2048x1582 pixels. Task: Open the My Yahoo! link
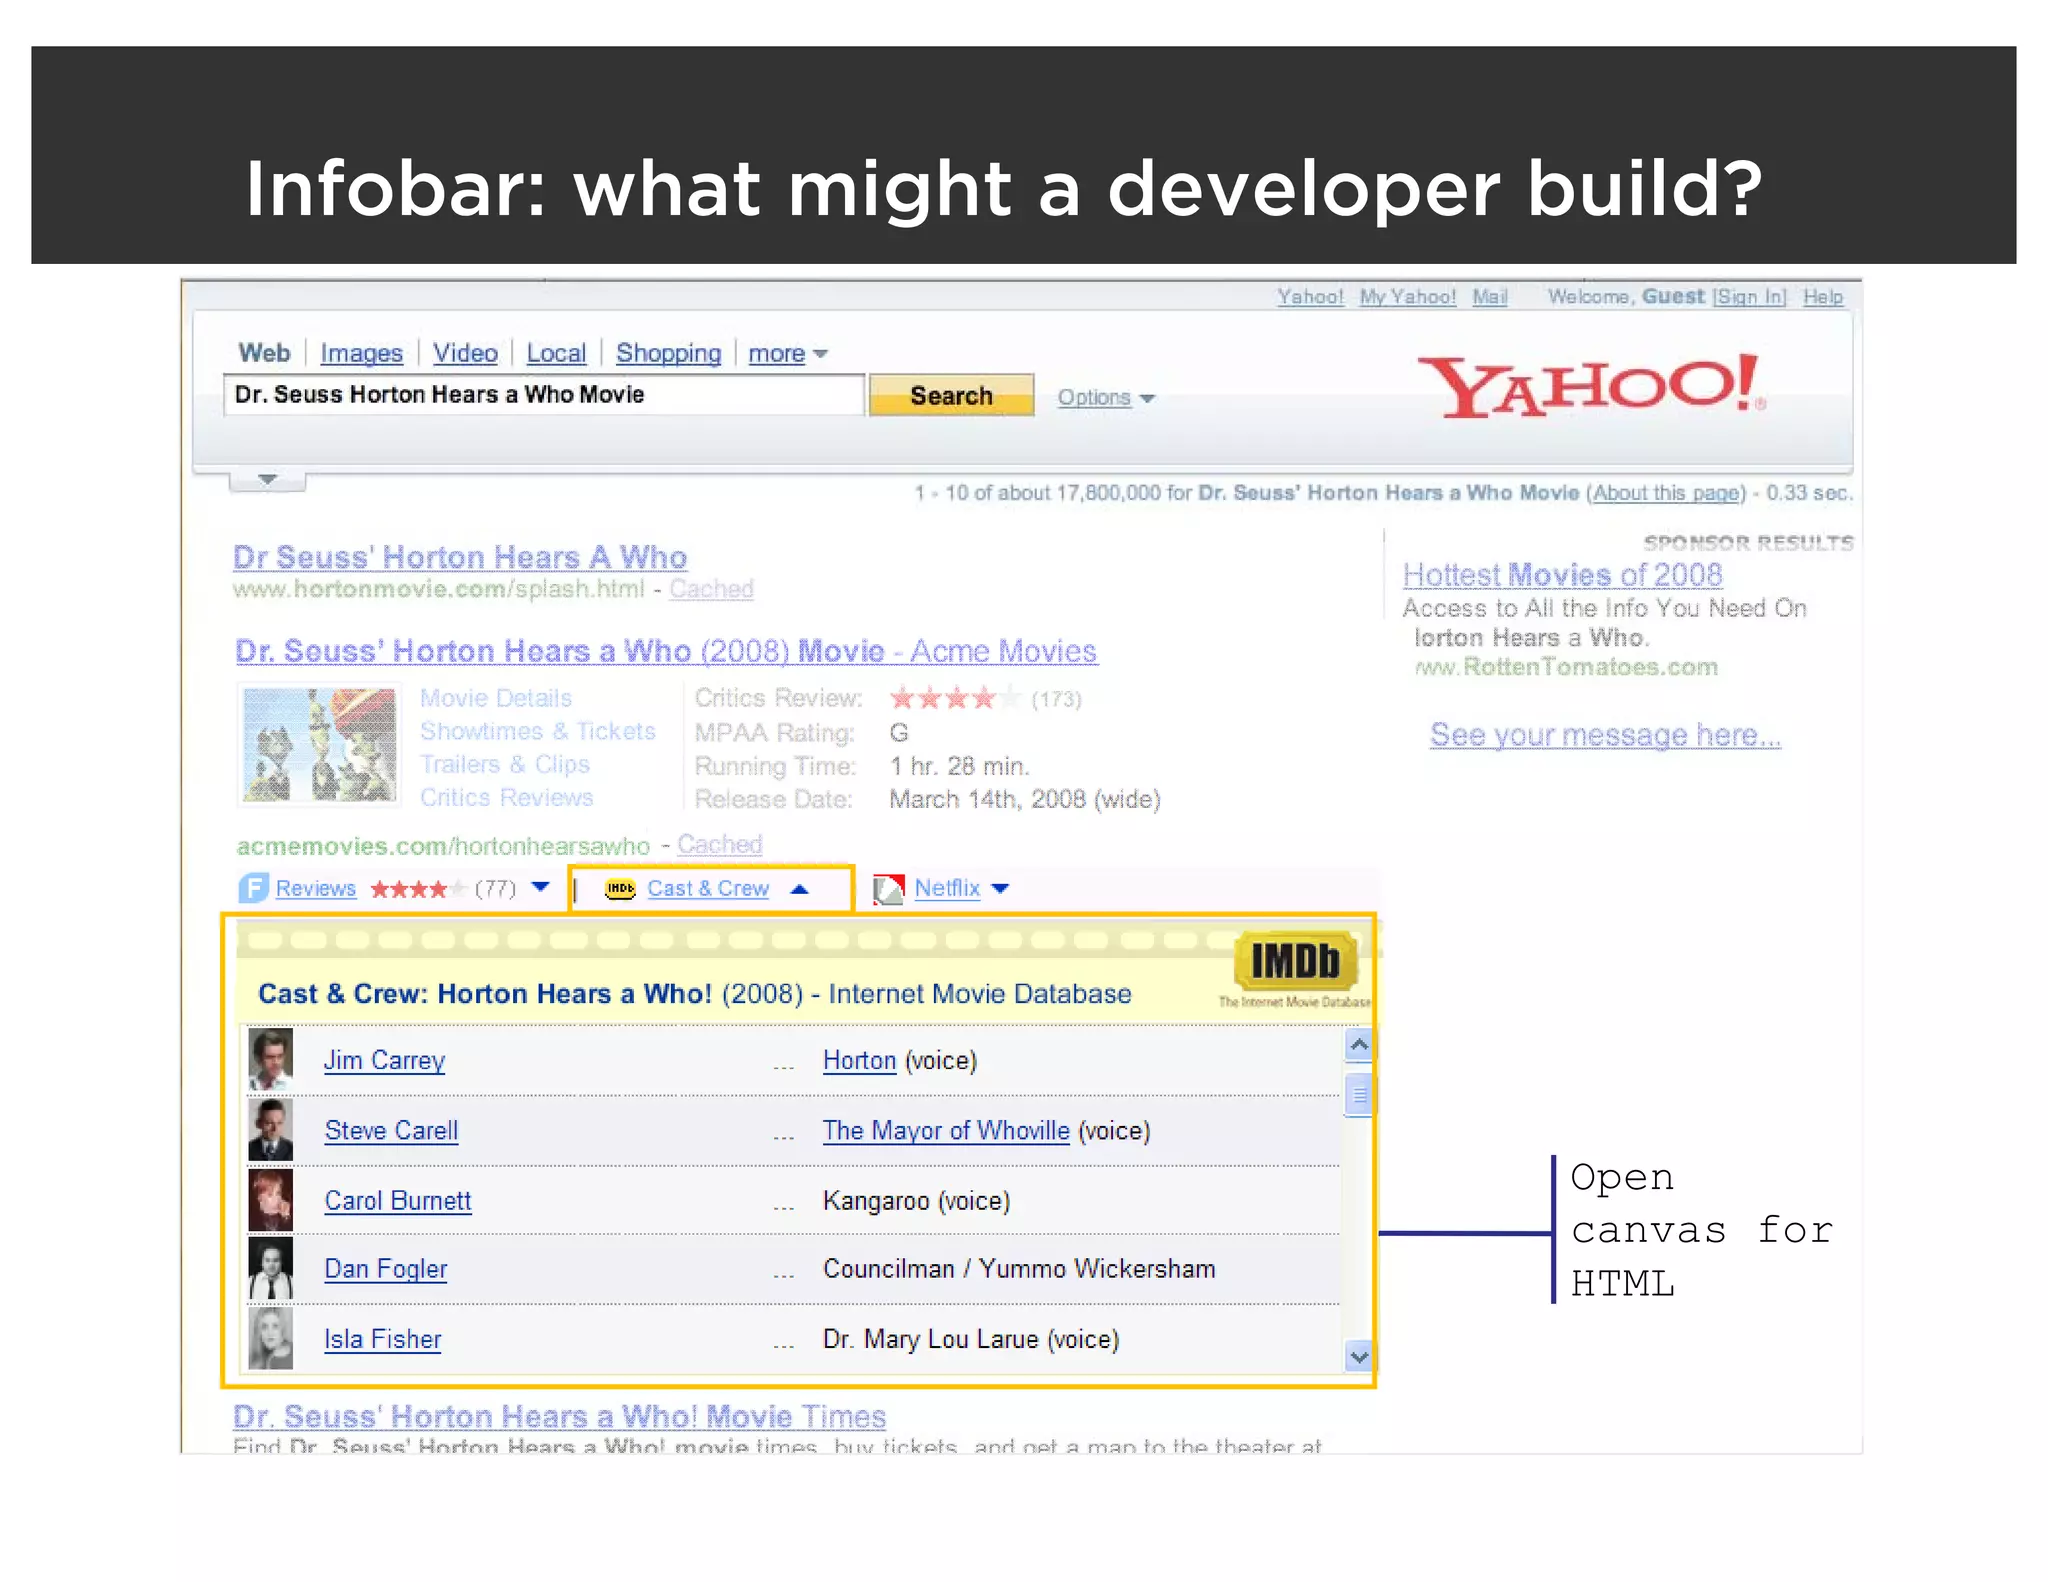[x=1407, y=297]
